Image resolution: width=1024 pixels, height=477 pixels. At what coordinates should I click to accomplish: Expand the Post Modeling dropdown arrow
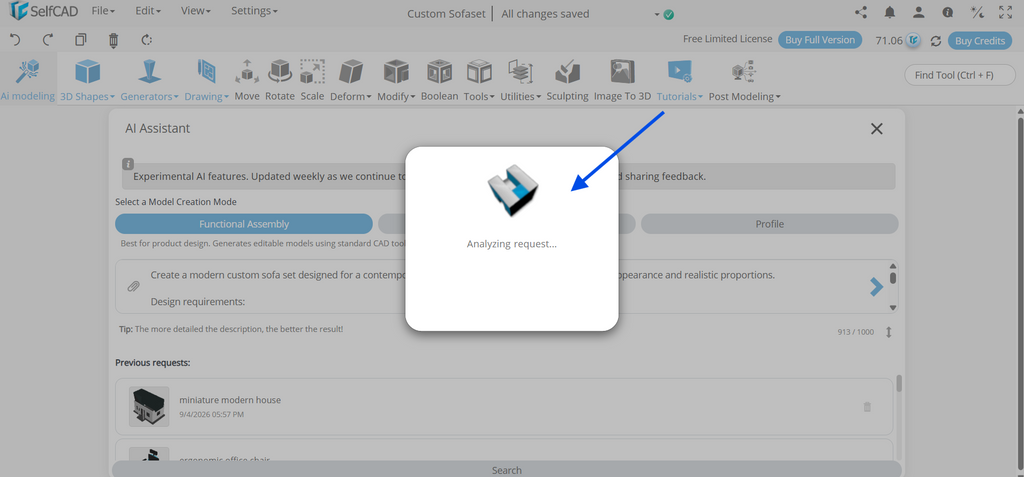point(778,97)
